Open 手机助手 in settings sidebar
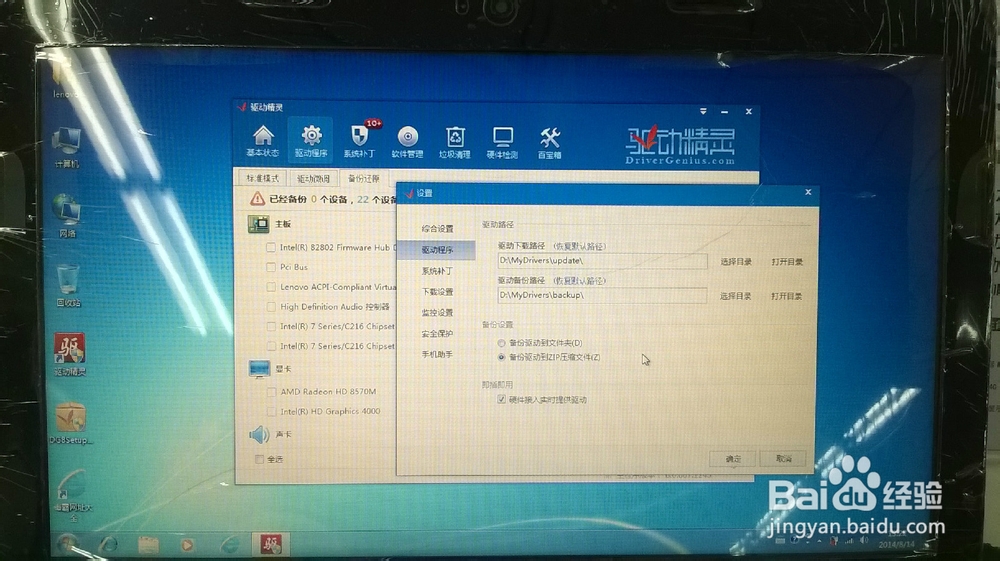 tap(437, 354)
